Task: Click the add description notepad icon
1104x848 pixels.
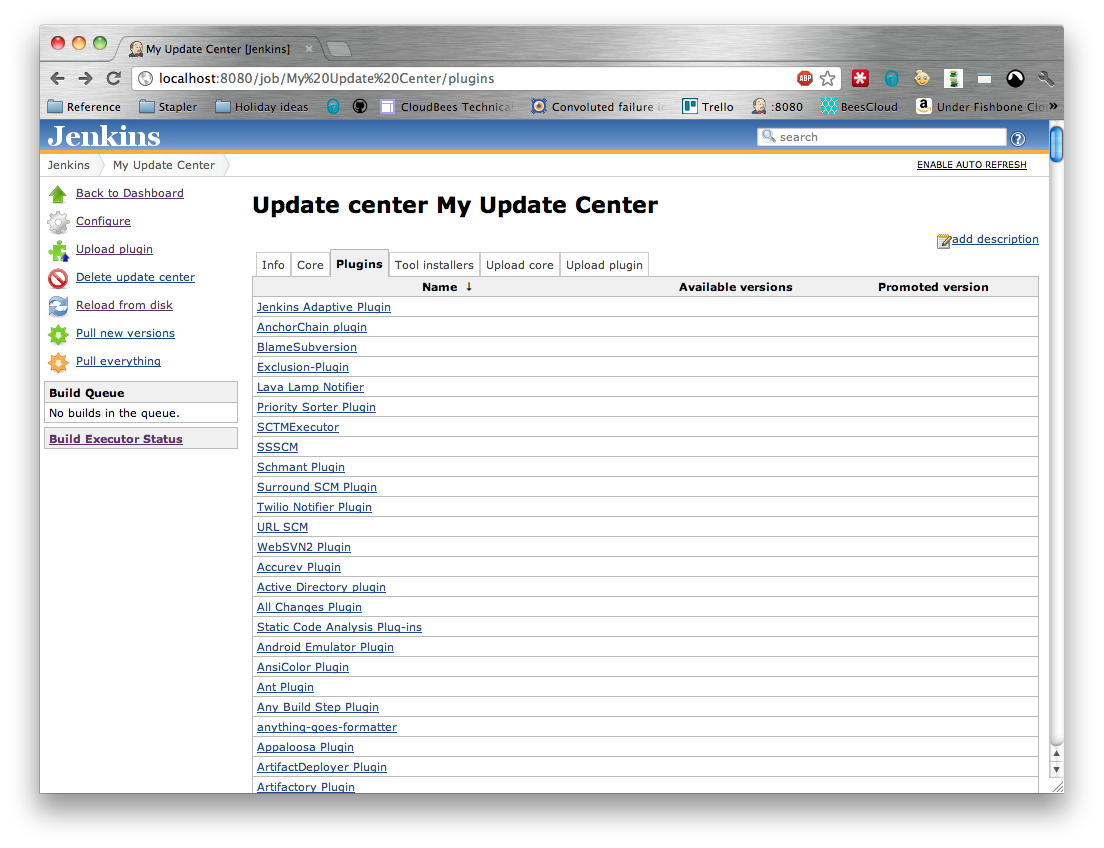Action: click(x=943, y=241)
